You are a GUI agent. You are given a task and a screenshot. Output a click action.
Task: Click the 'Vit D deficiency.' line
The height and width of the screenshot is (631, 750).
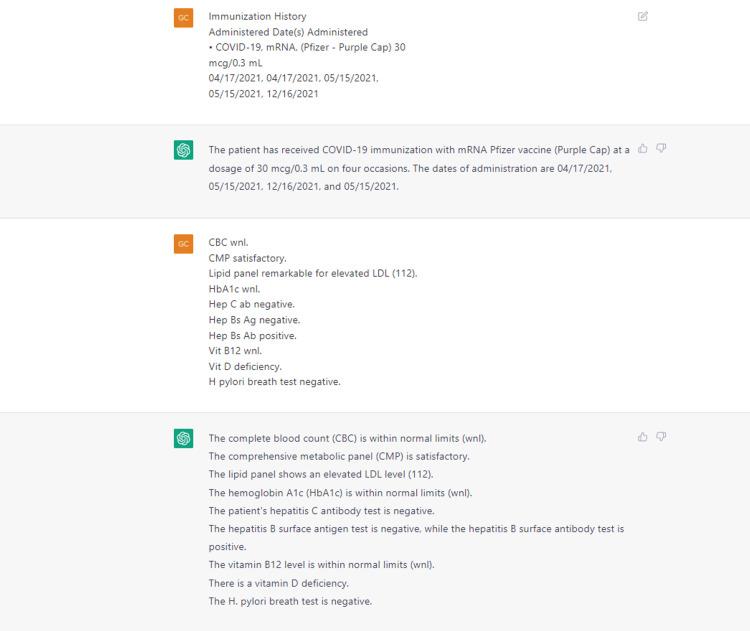(244, 366)
